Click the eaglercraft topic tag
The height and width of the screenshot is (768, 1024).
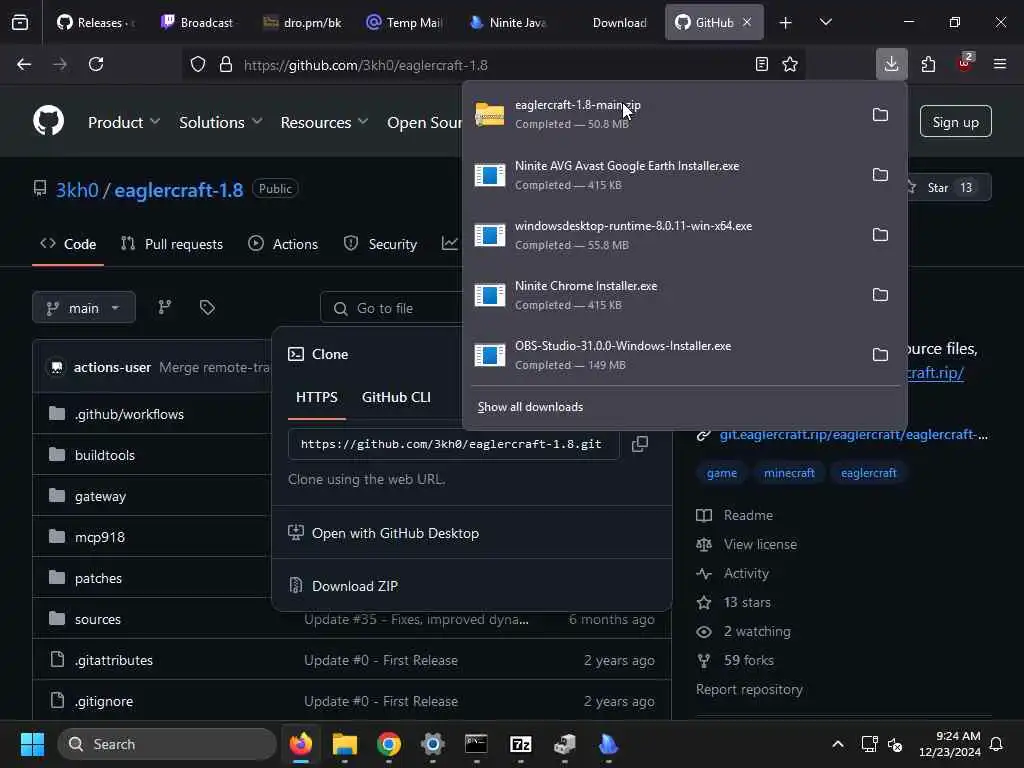[869, 473]
